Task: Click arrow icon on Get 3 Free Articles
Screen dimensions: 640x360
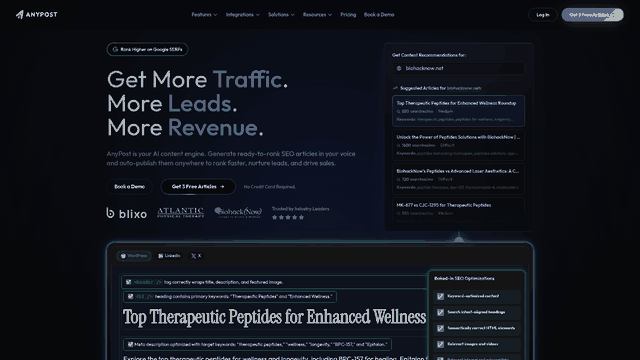Action: (222, 187)
